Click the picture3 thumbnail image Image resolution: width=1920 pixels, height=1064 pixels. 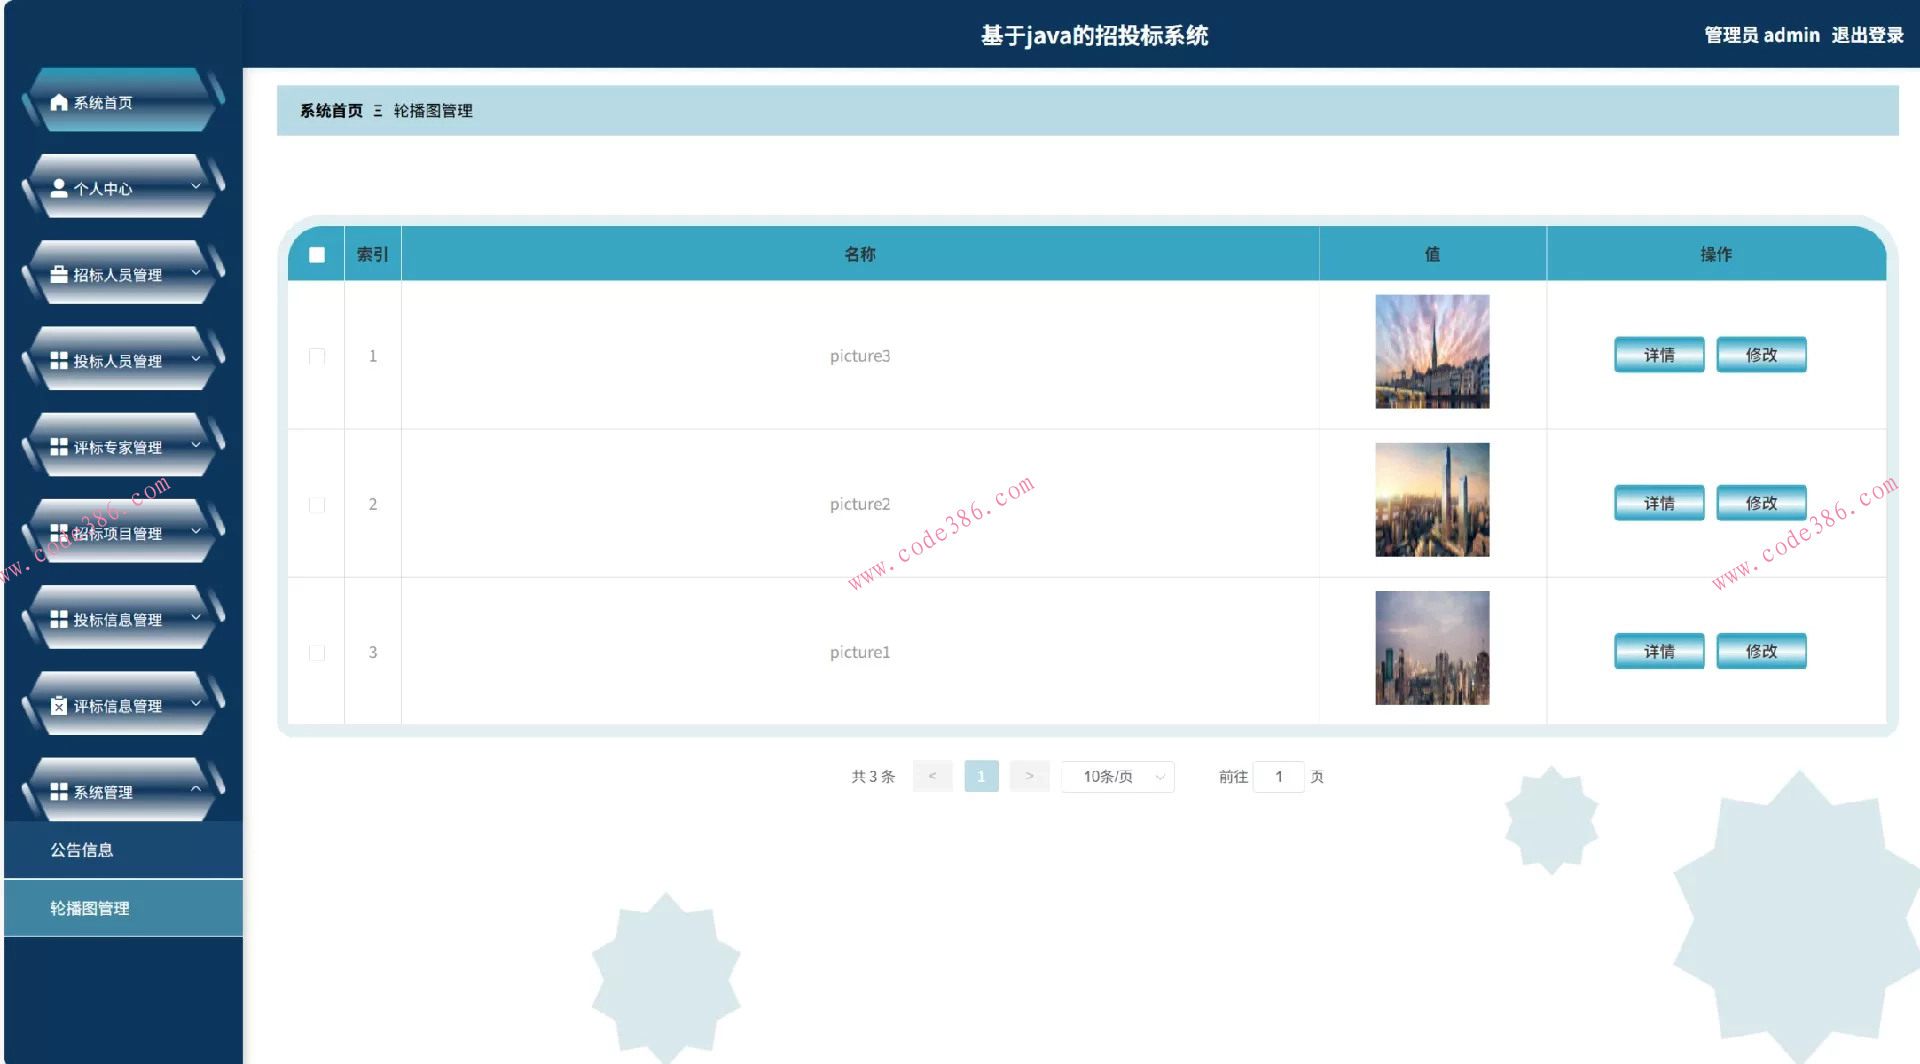point(1432,351)
